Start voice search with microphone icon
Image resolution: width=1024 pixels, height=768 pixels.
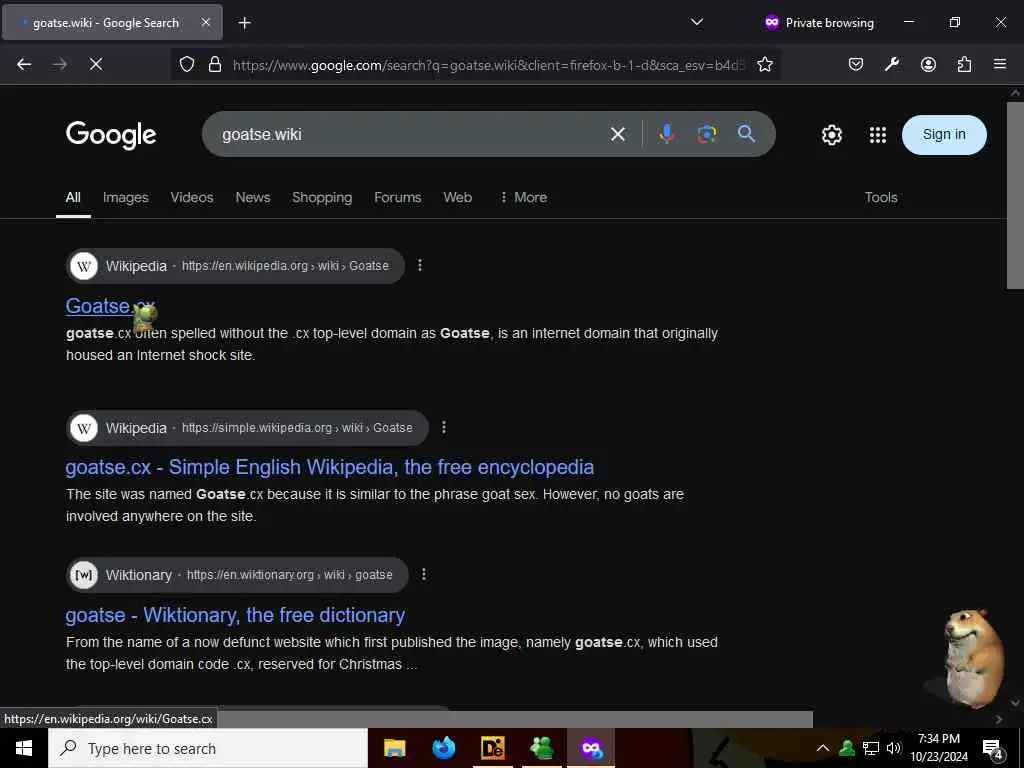pyautogui.click(x=667, y=134)
